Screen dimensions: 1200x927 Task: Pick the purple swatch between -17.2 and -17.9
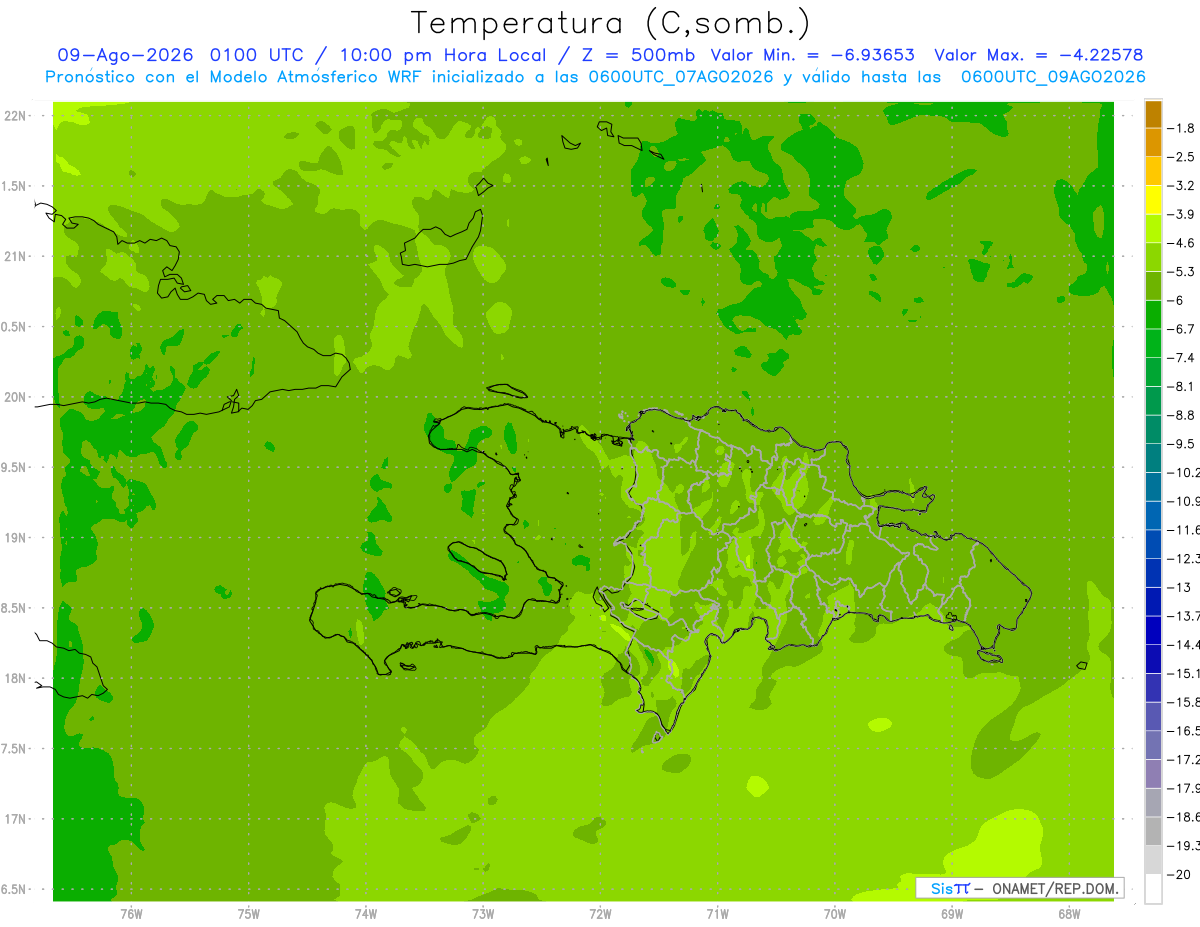[x=1153, y=774]
